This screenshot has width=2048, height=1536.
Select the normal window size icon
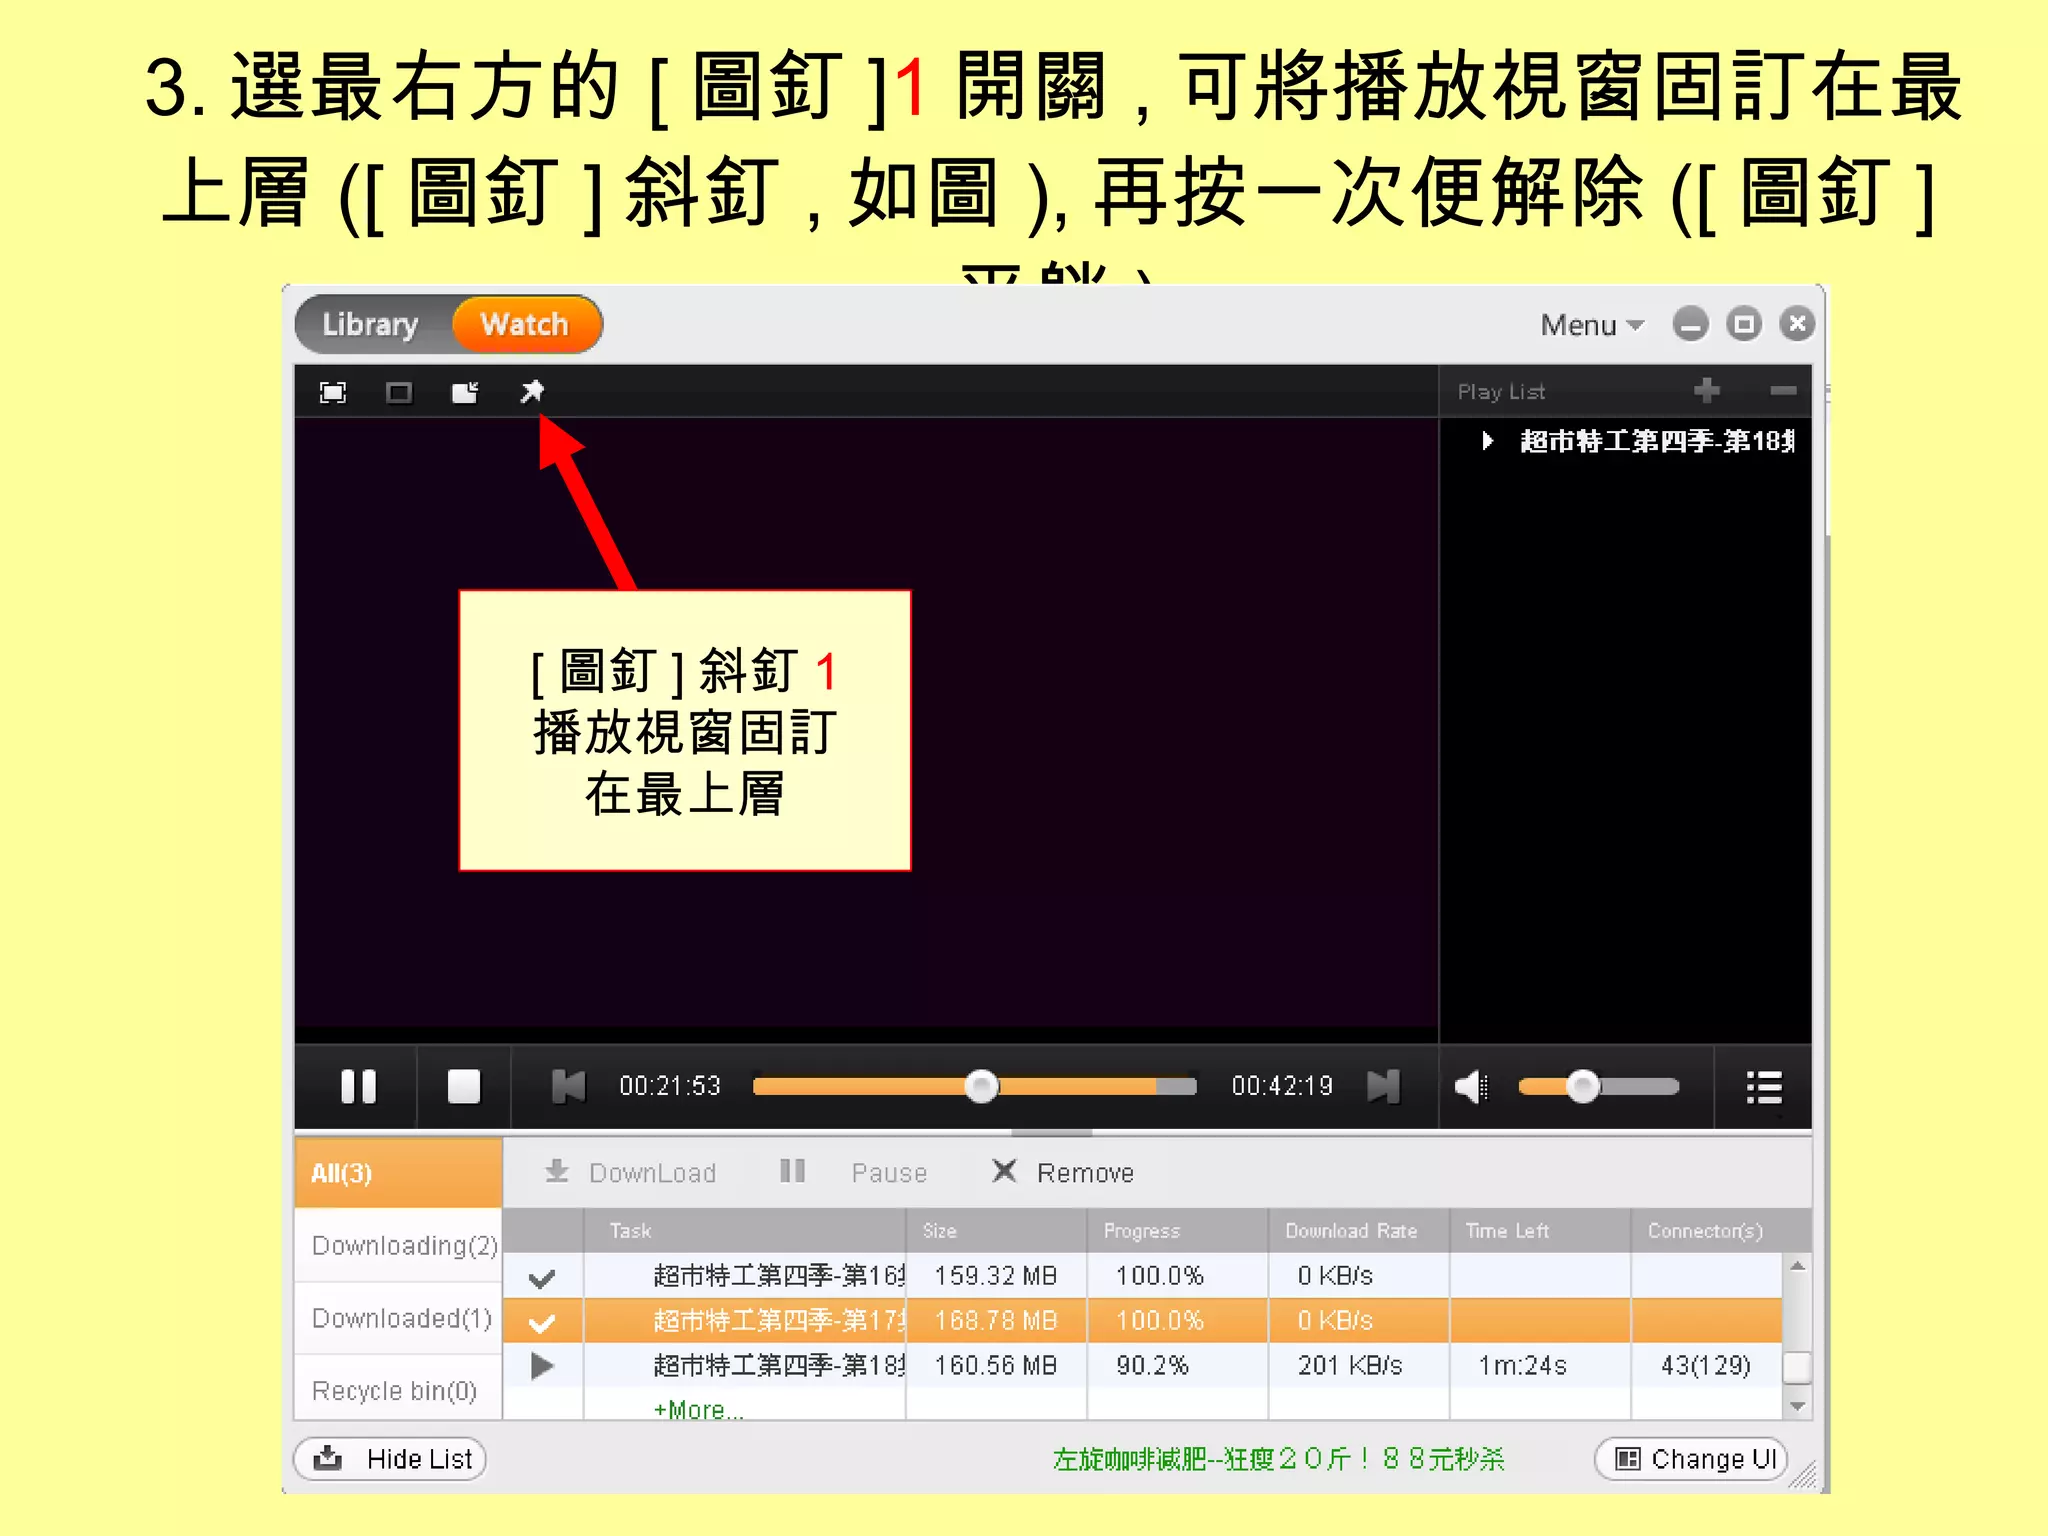(x=399, y=392)
